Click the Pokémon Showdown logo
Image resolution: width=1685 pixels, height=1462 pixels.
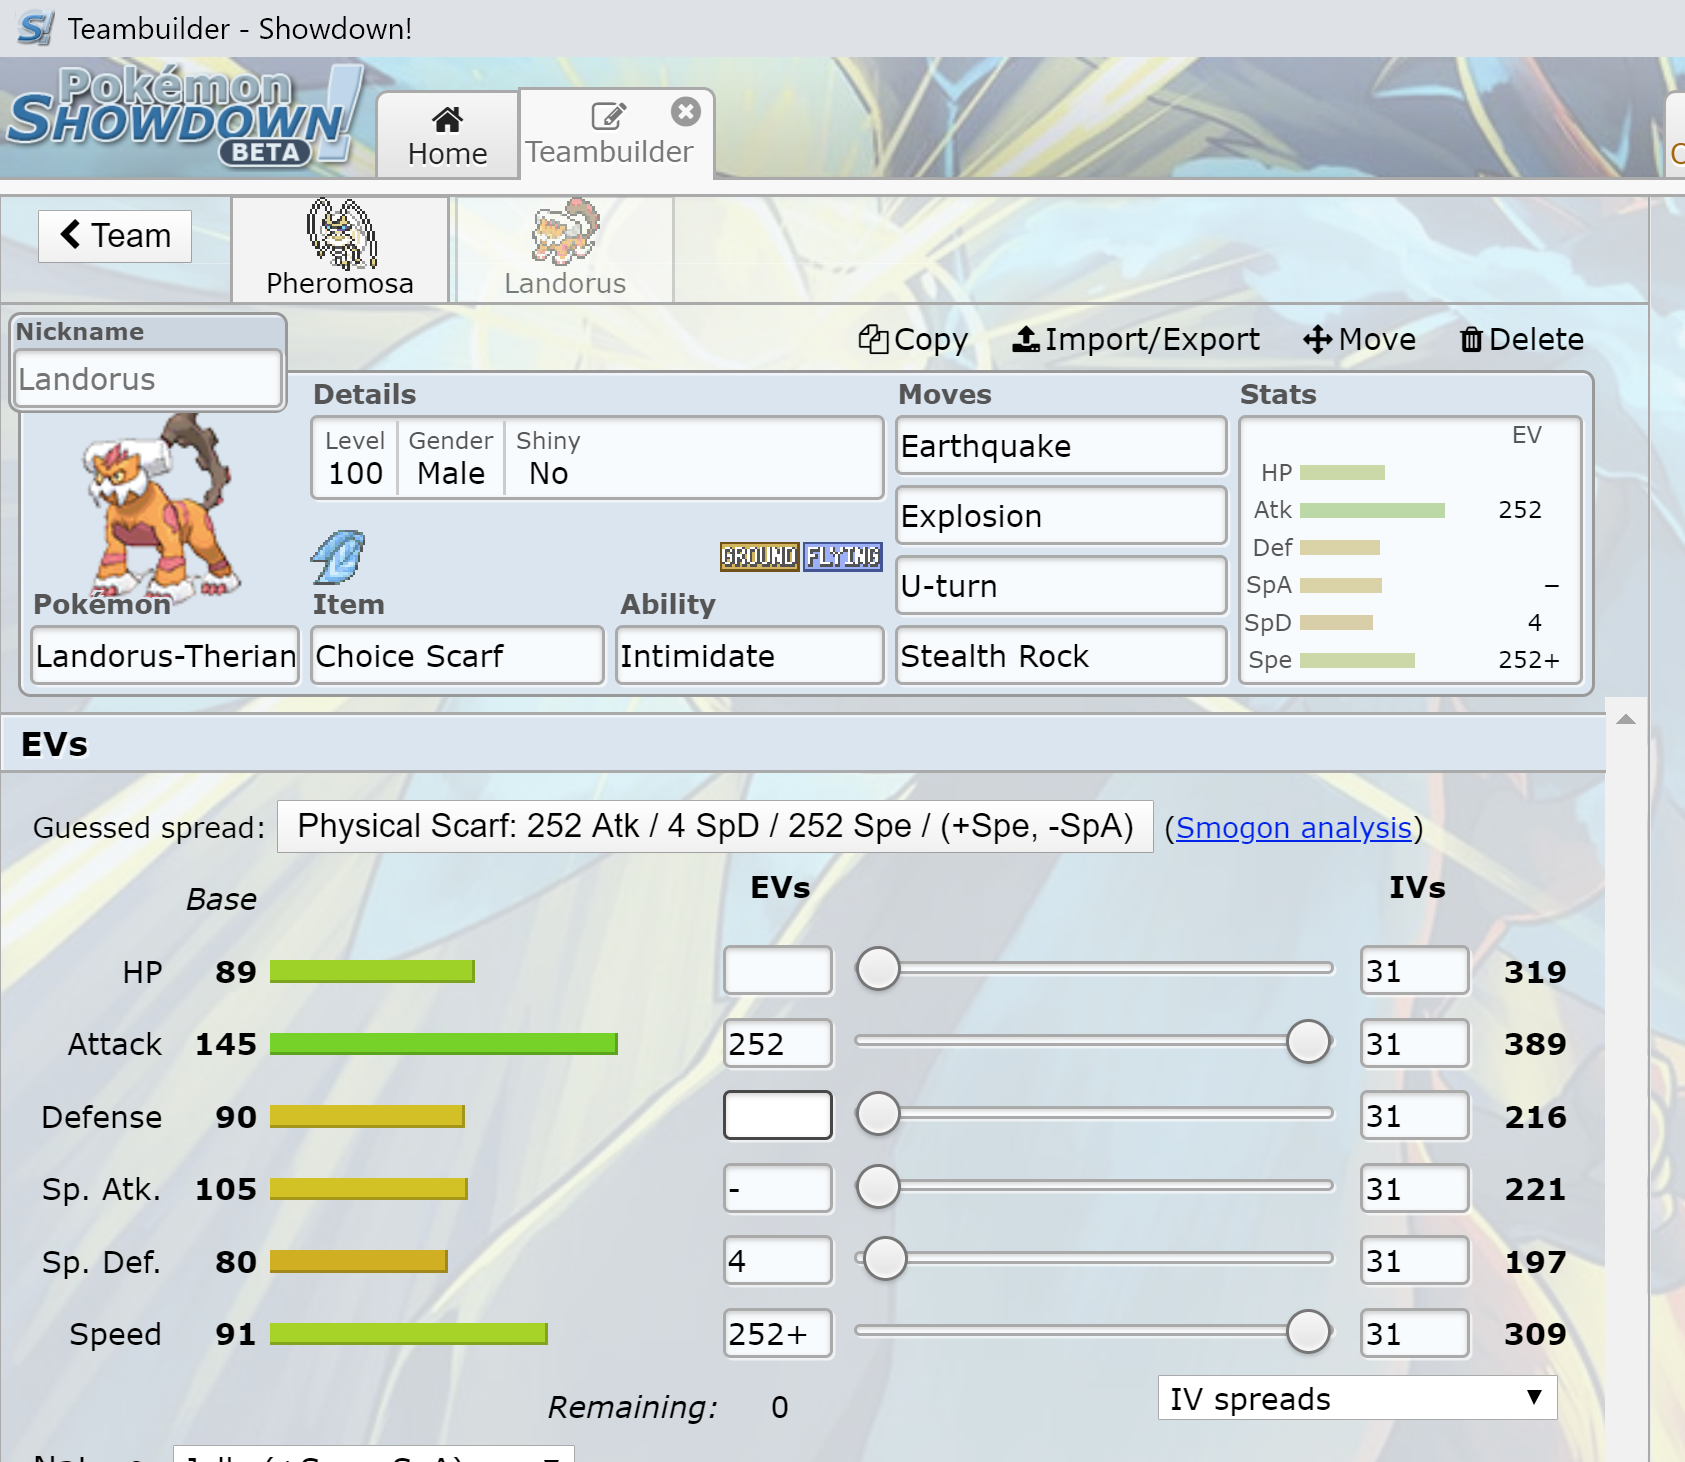click(x=185, y=117)
